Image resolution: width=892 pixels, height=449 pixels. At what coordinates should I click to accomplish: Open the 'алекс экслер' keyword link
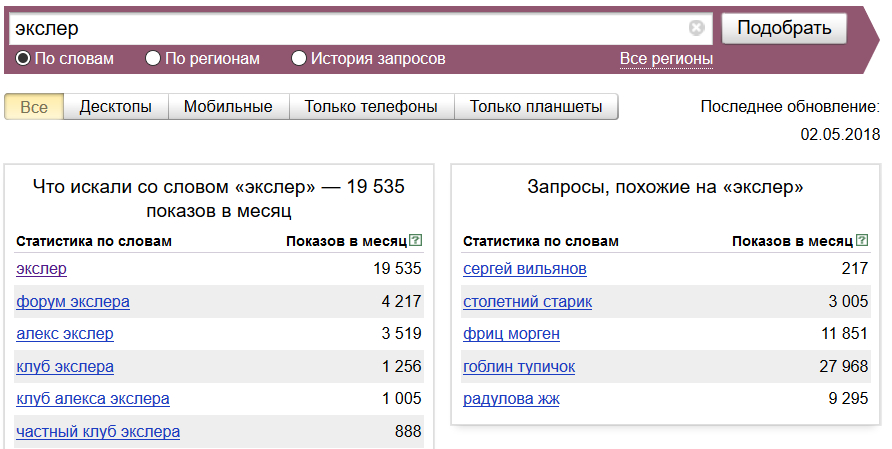65,334
